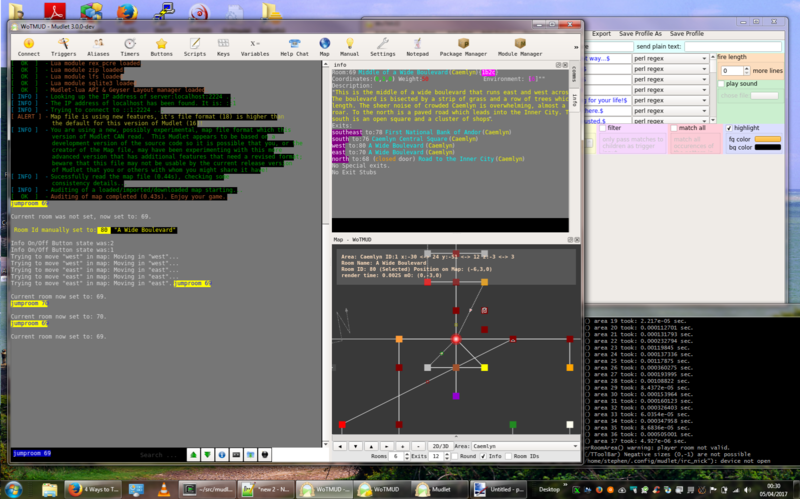
Task: Open the Scripts editor
Action: (195, 47)
